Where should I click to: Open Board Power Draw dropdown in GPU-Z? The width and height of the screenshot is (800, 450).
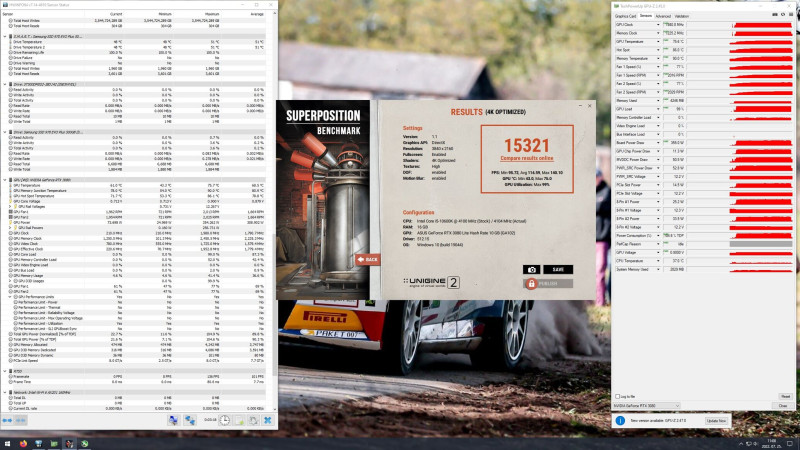(x=658, y=143)
